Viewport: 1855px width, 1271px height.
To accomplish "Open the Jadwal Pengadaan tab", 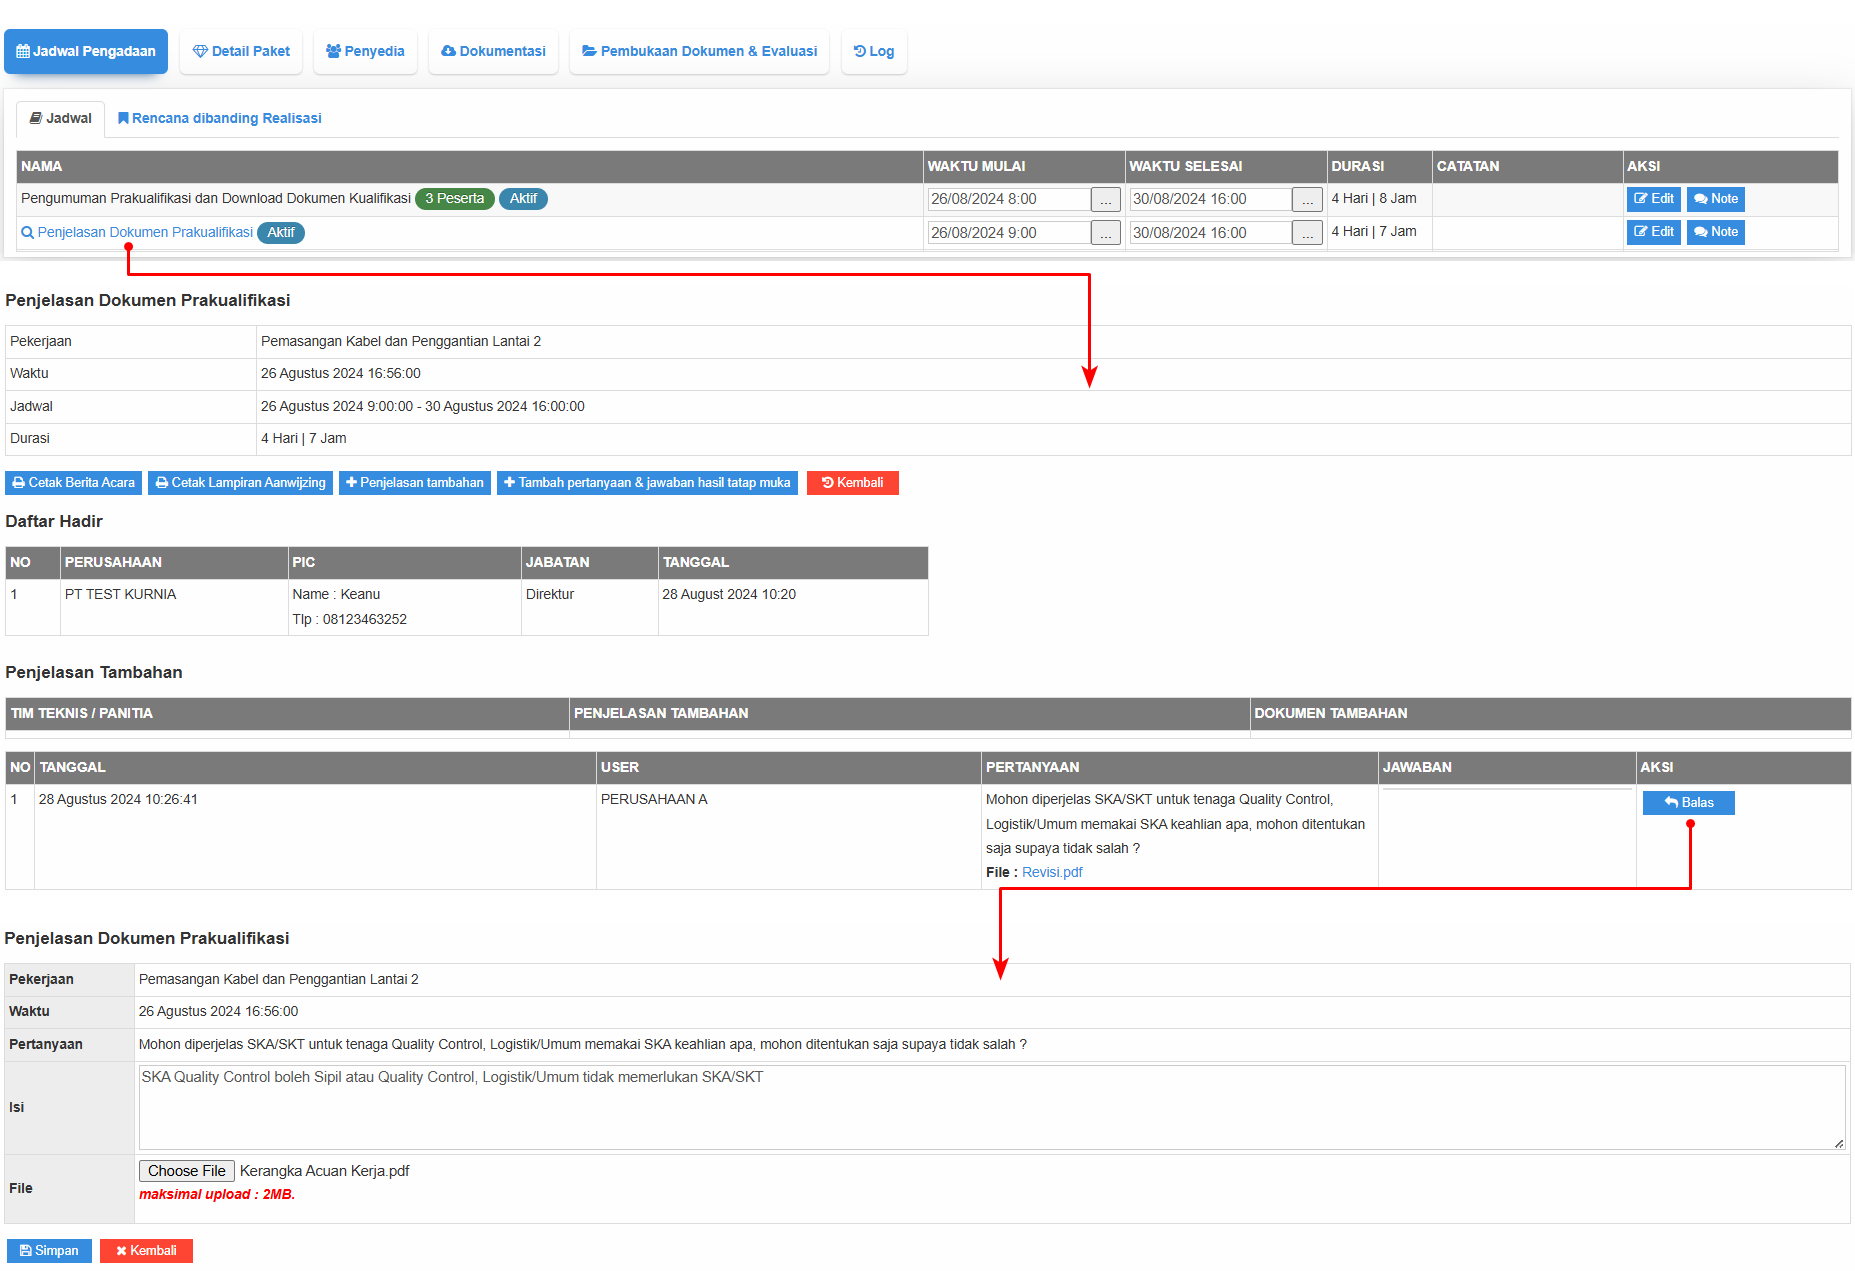I will (x=86, y=51).
